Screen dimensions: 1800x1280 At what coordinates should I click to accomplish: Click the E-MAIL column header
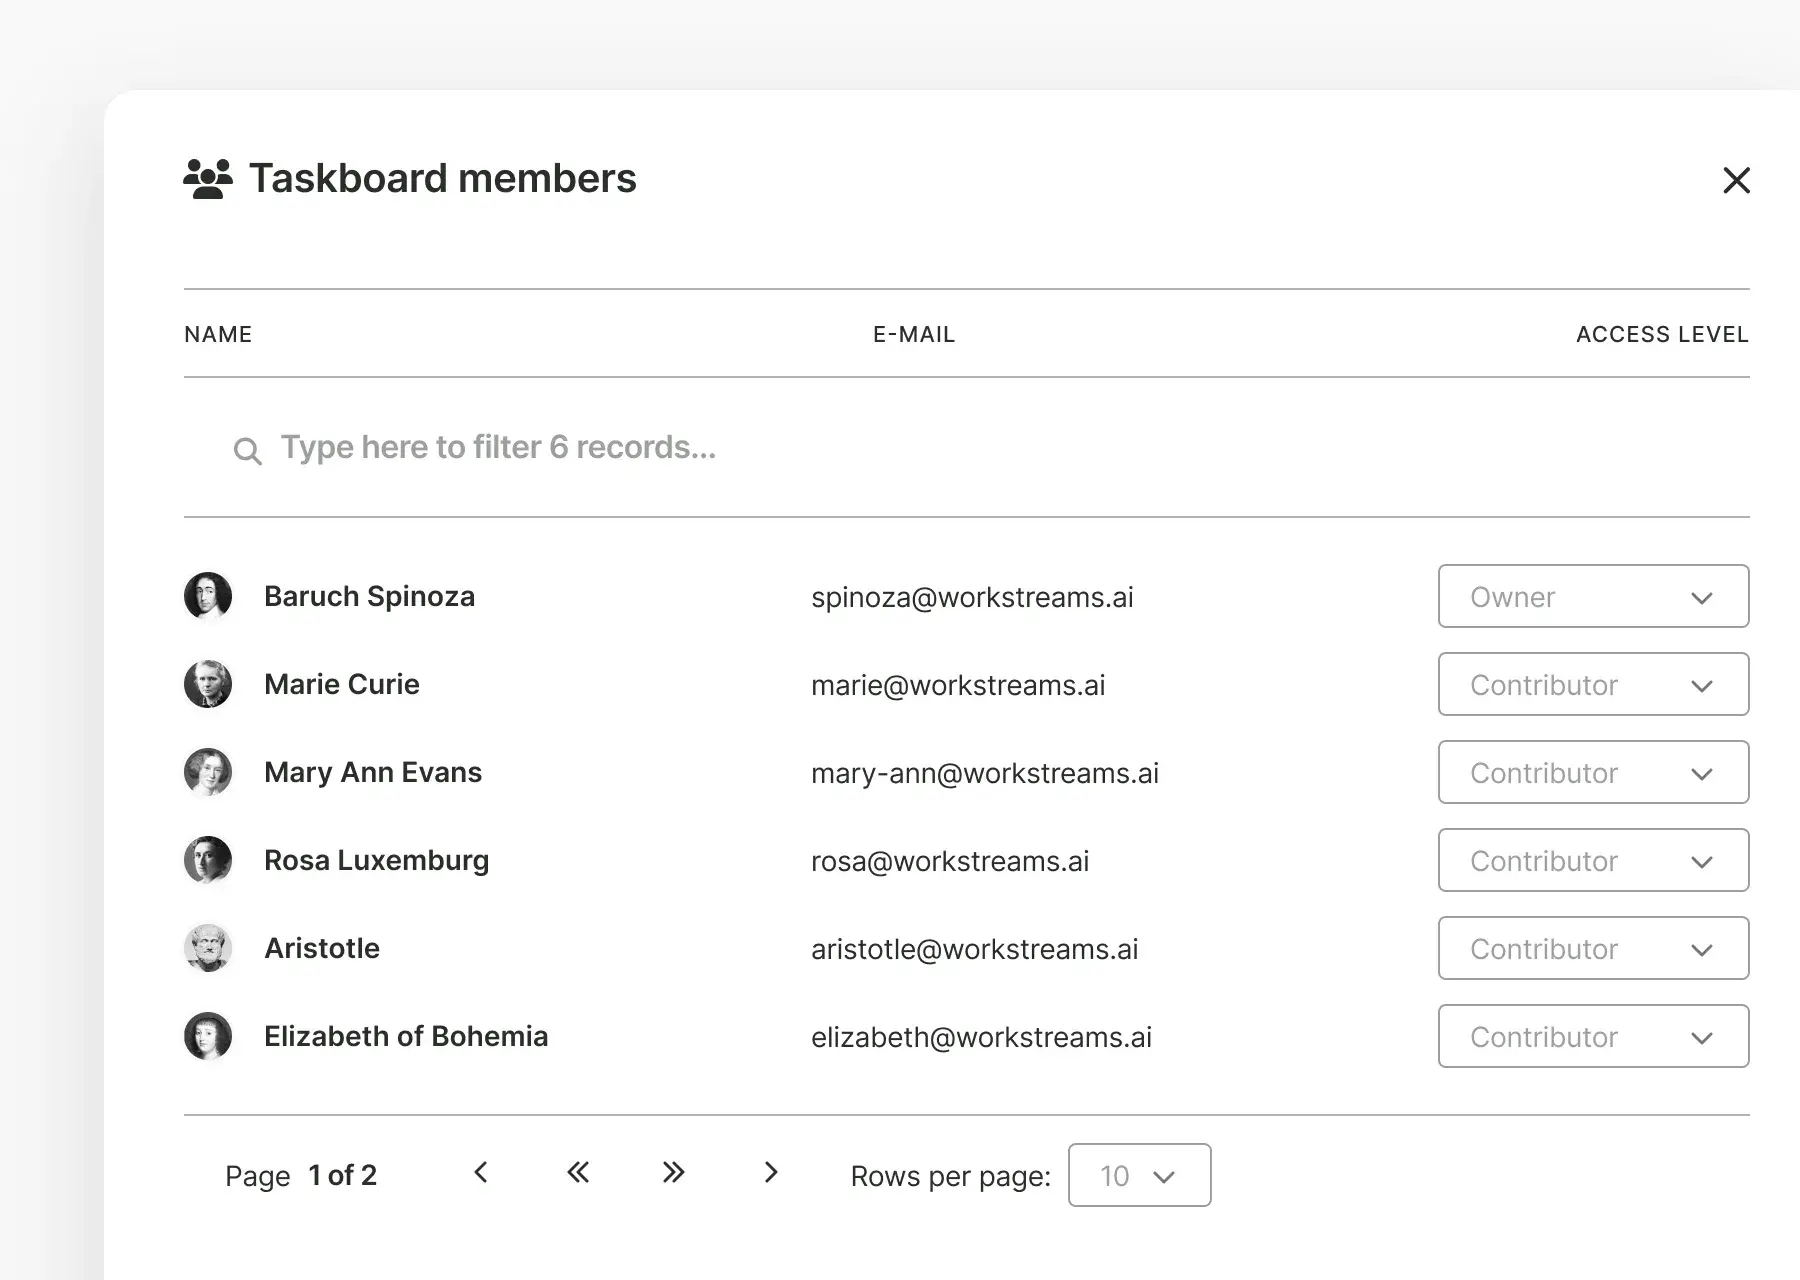click(x=913, y=335)
